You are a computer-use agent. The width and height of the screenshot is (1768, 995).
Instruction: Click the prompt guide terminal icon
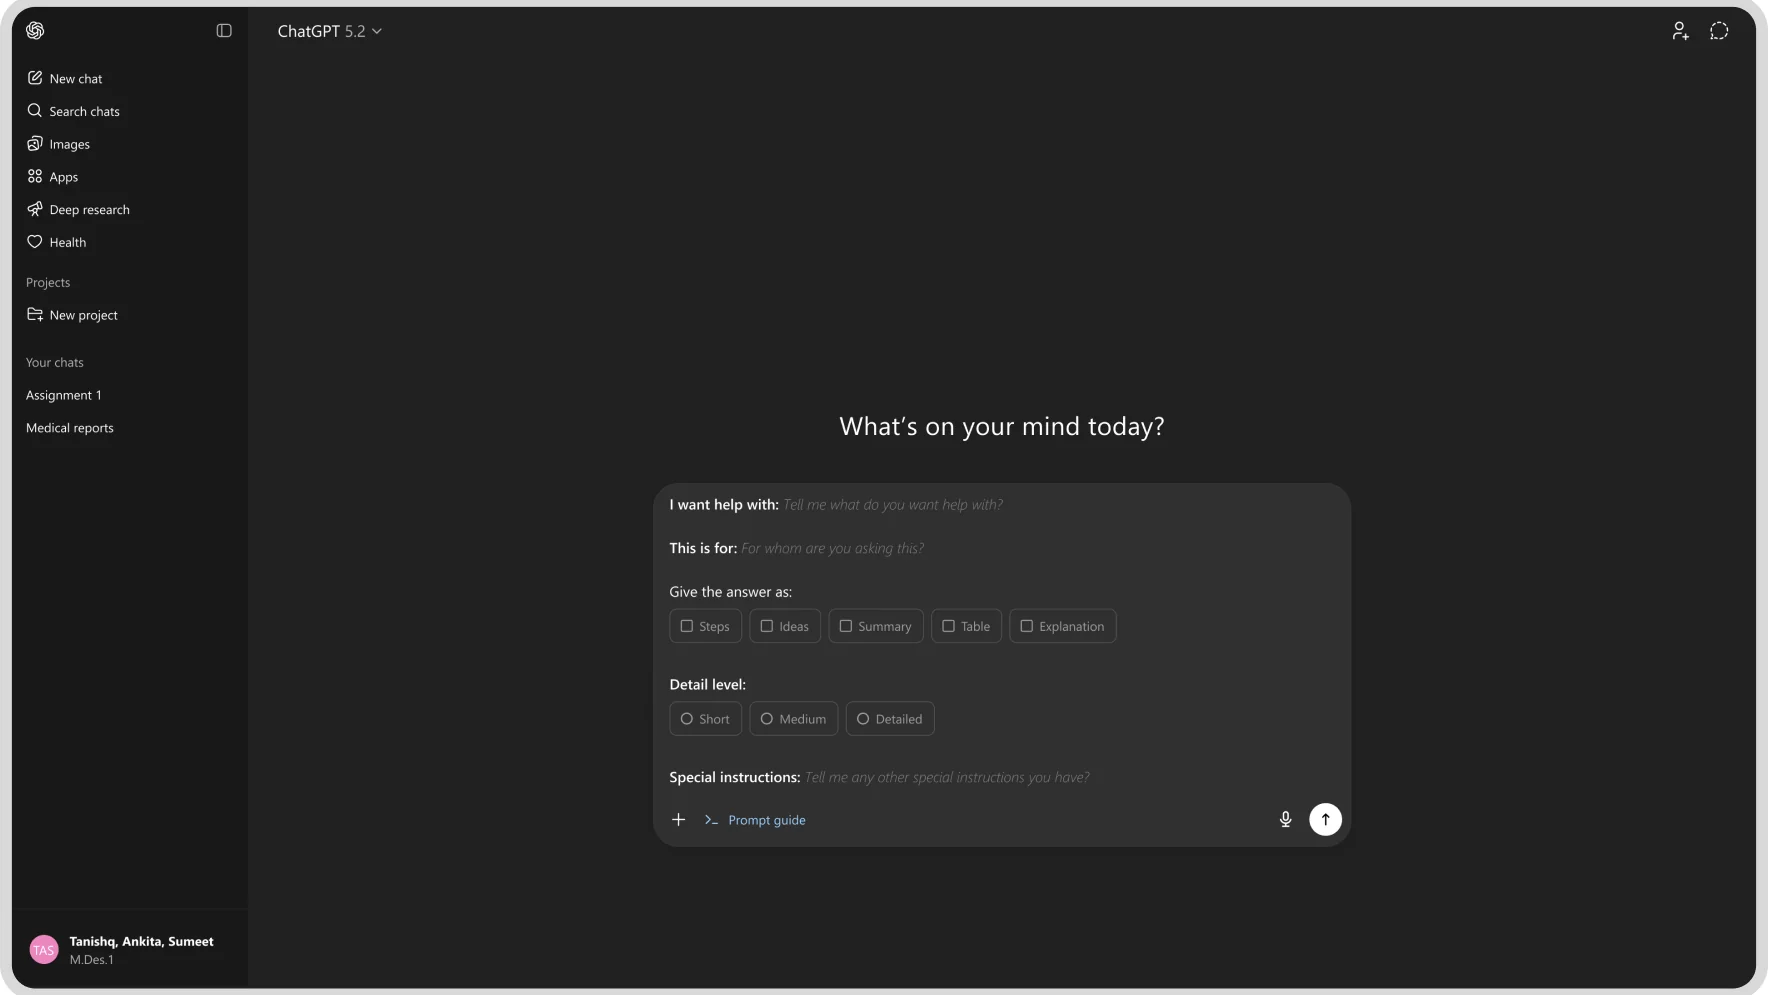coord(711,820)
